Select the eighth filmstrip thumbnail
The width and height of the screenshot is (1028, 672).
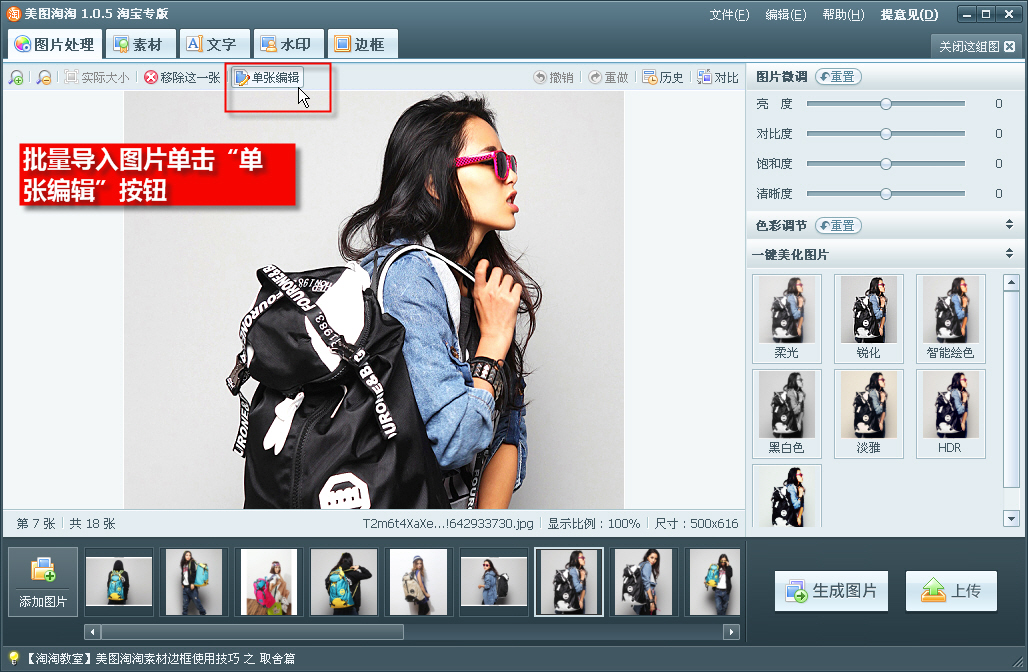(644, 582)
